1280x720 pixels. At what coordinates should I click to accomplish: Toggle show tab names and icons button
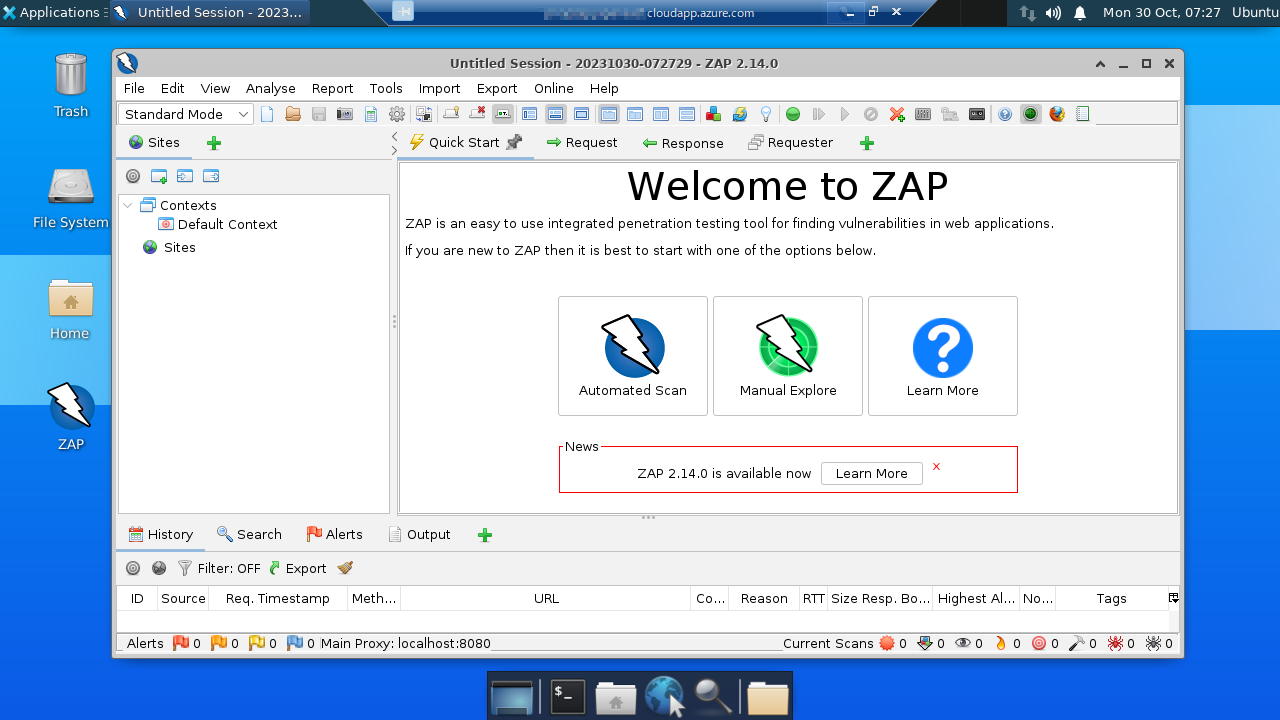point(503,114)
